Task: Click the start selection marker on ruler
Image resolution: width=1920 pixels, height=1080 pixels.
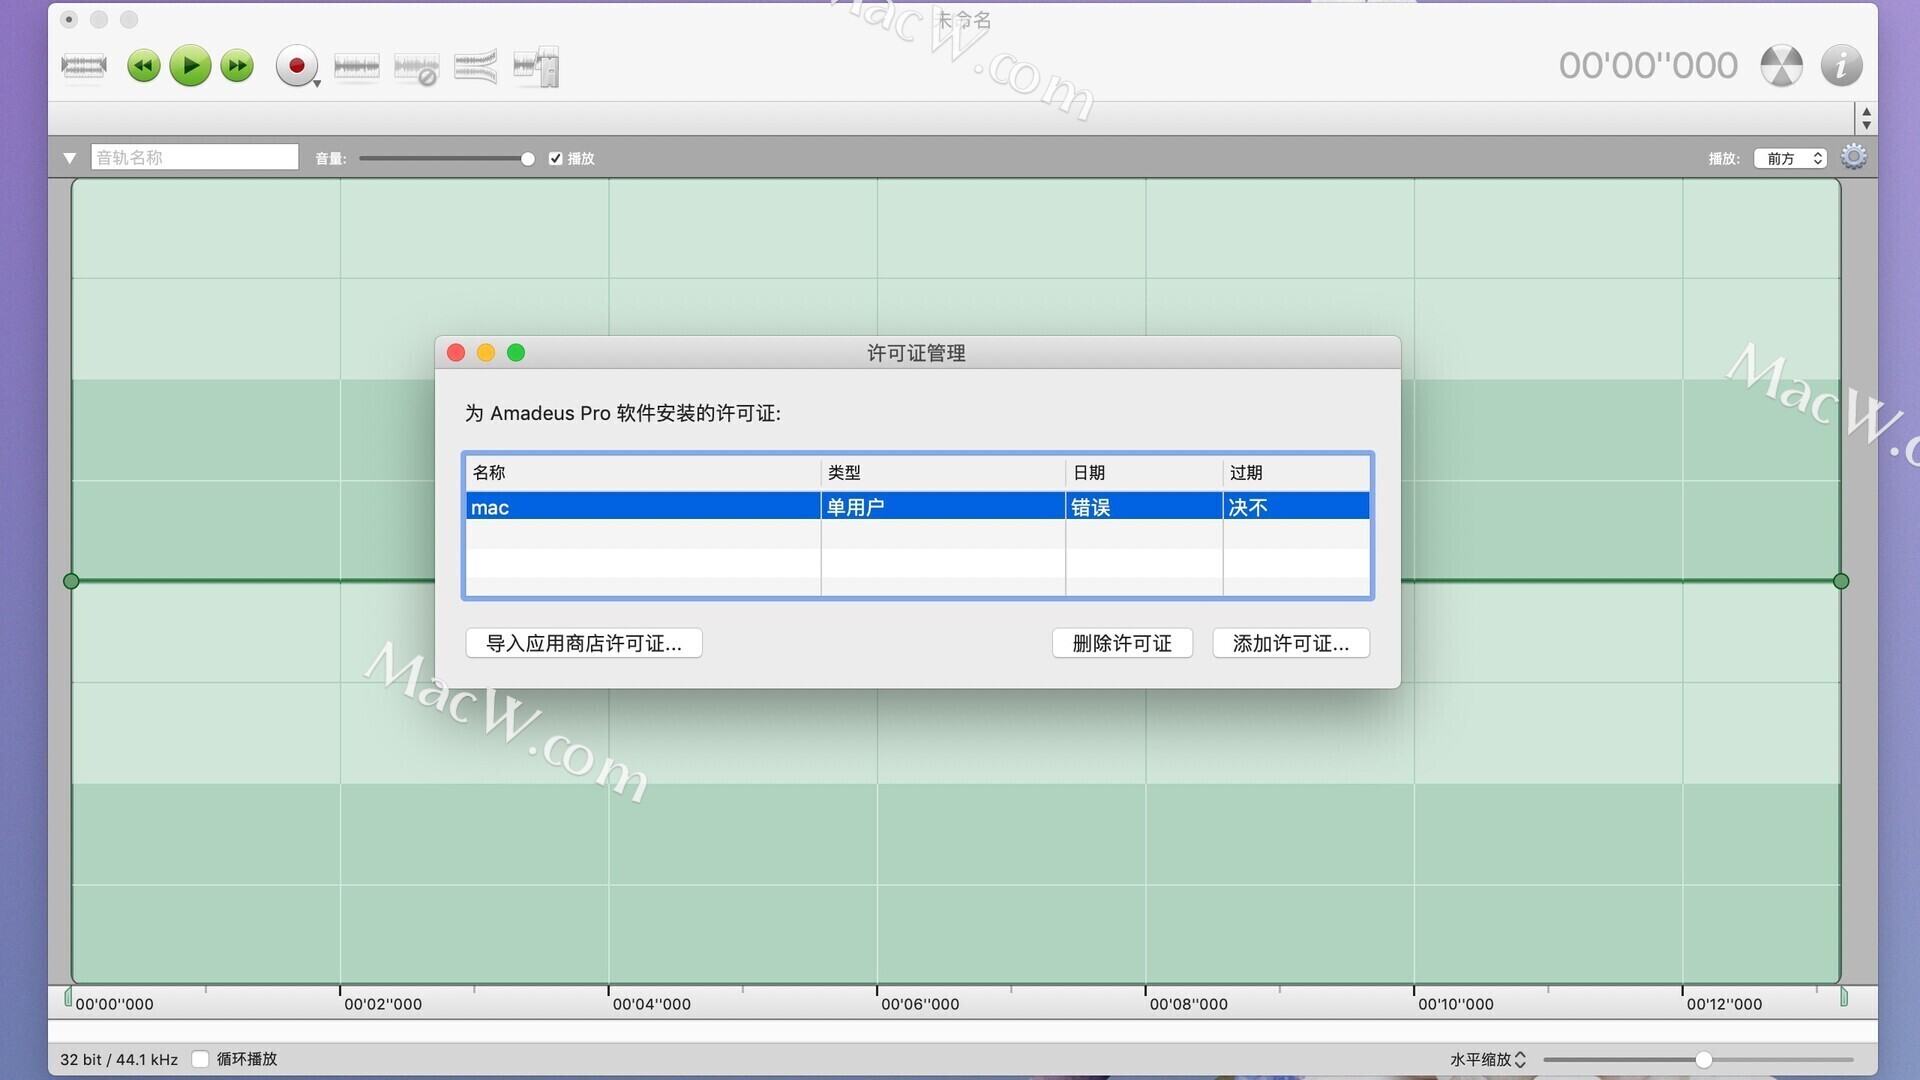Action: coord(68,997)
